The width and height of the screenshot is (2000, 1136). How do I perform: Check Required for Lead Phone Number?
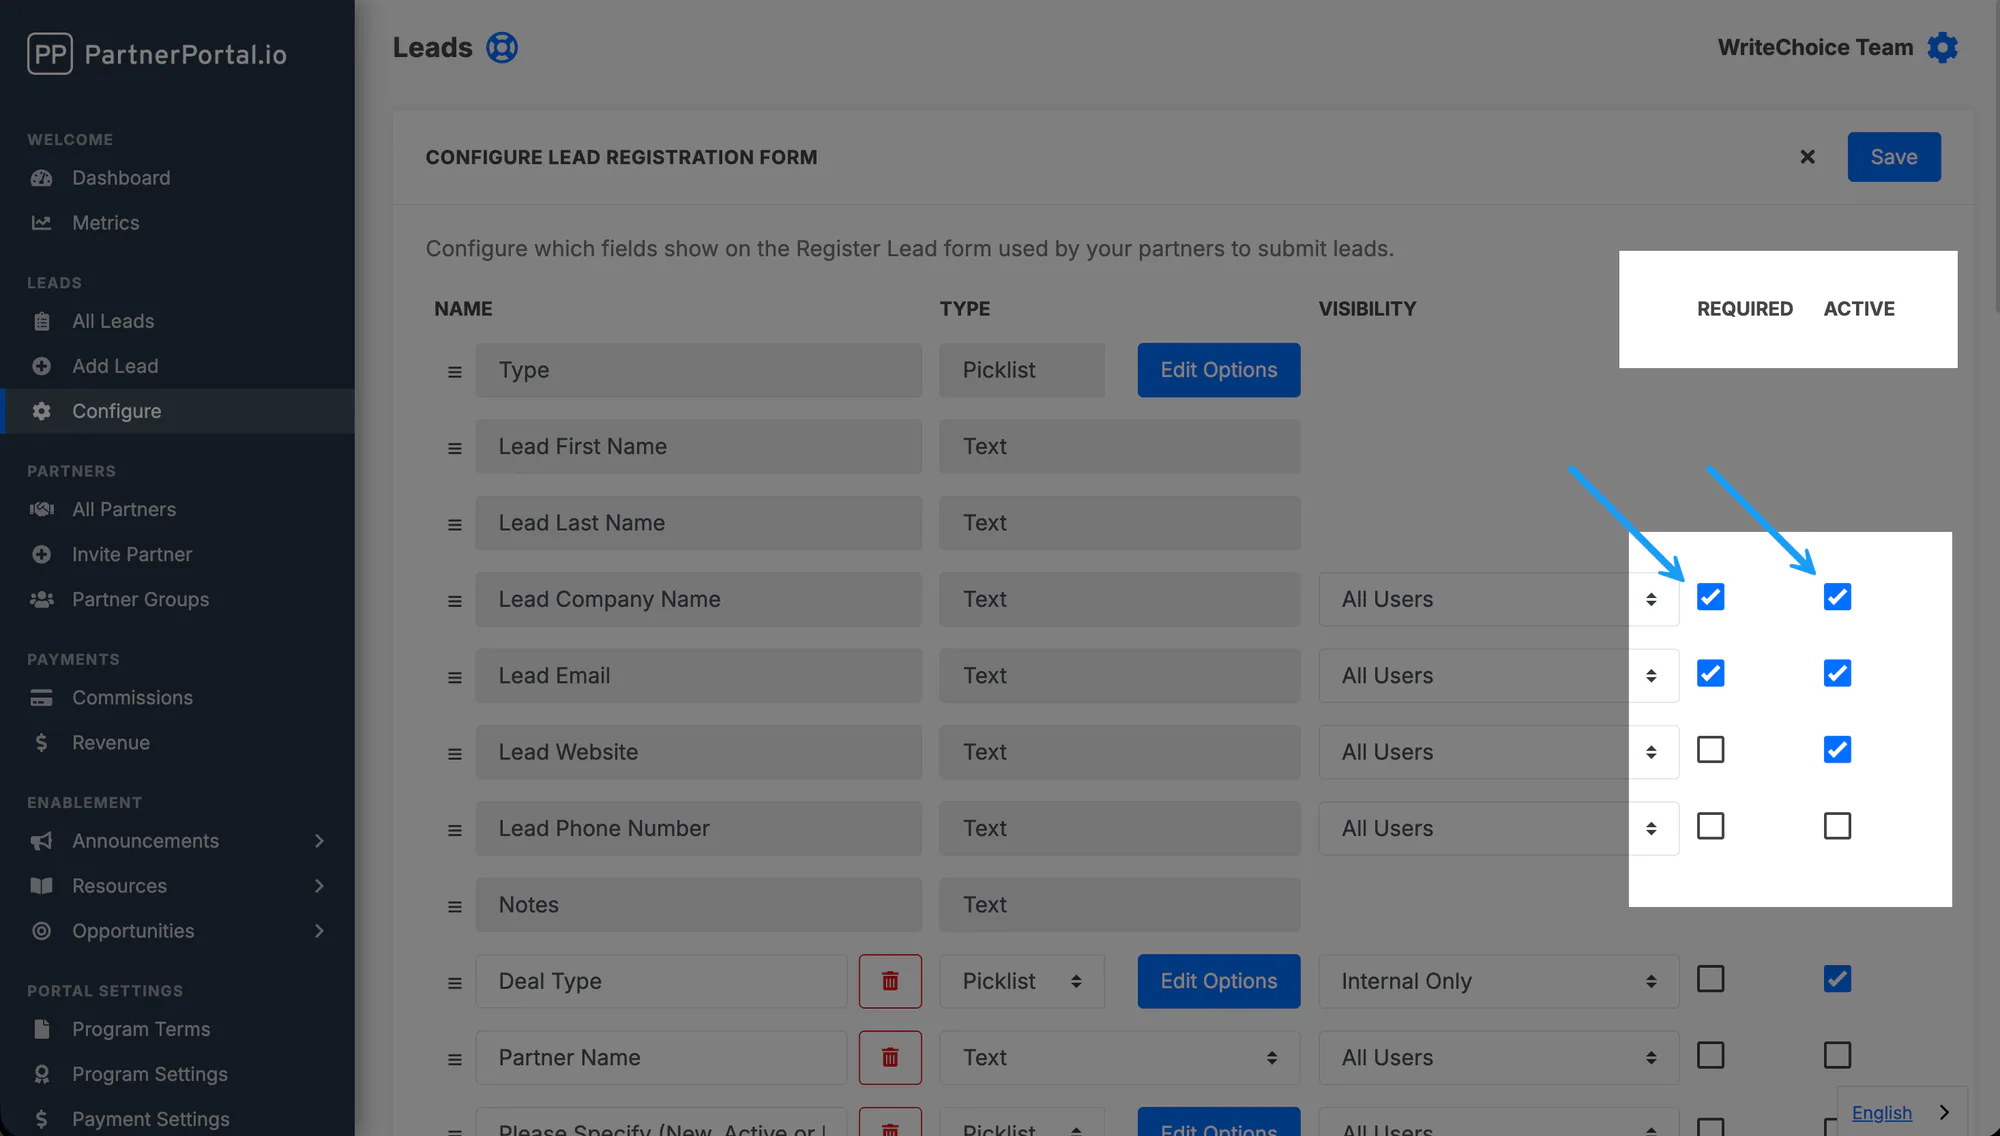[x=1711, y=826]
